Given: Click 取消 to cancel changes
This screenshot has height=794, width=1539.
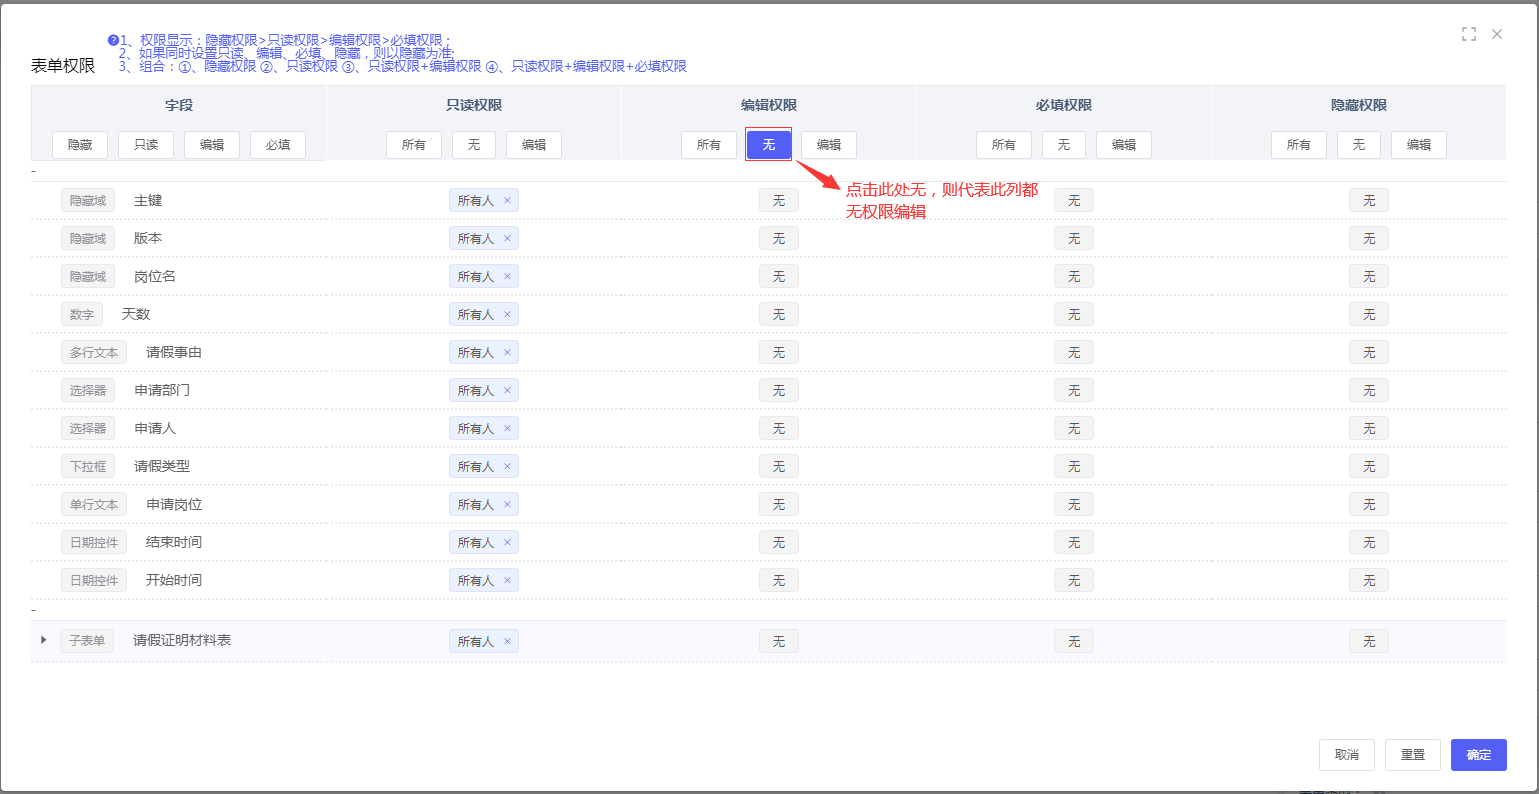Looking at the screenshot, I should pos(1346,755).
